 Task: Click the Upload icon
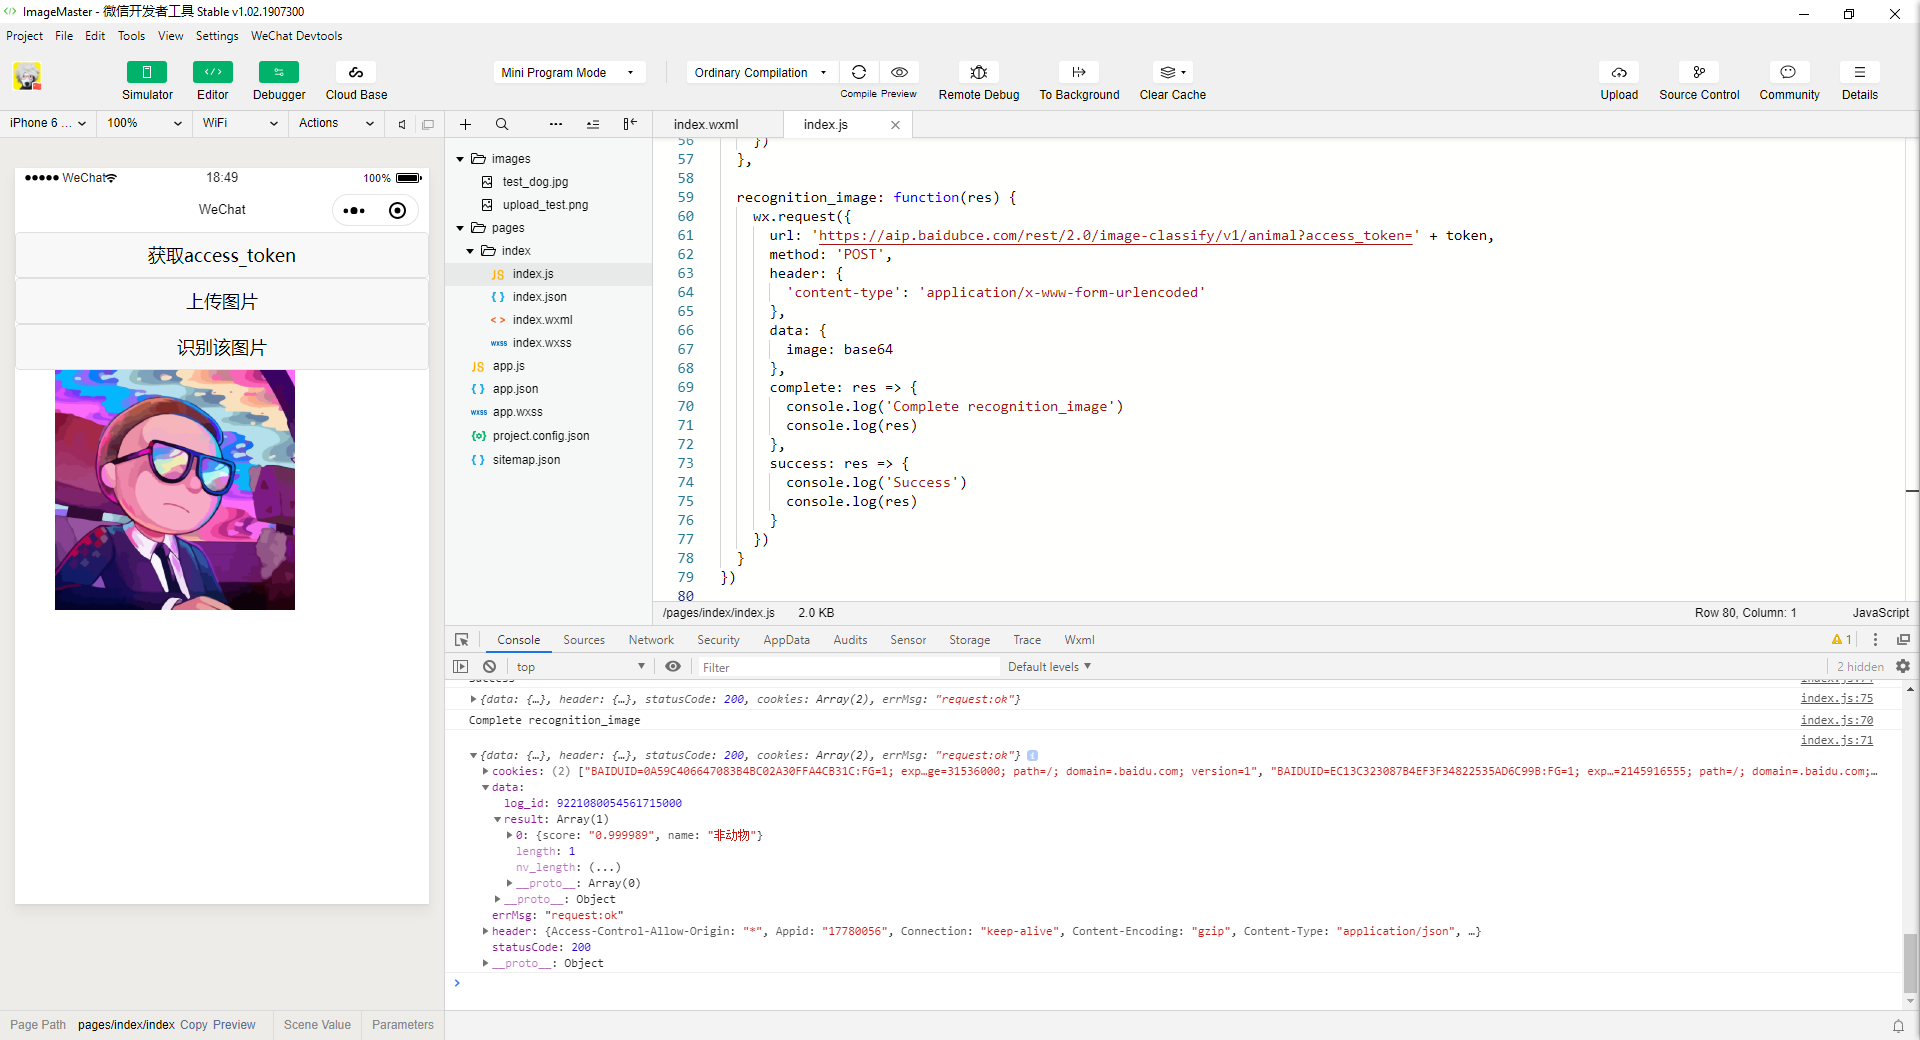pyautogui.click(x=1619, y=72)
